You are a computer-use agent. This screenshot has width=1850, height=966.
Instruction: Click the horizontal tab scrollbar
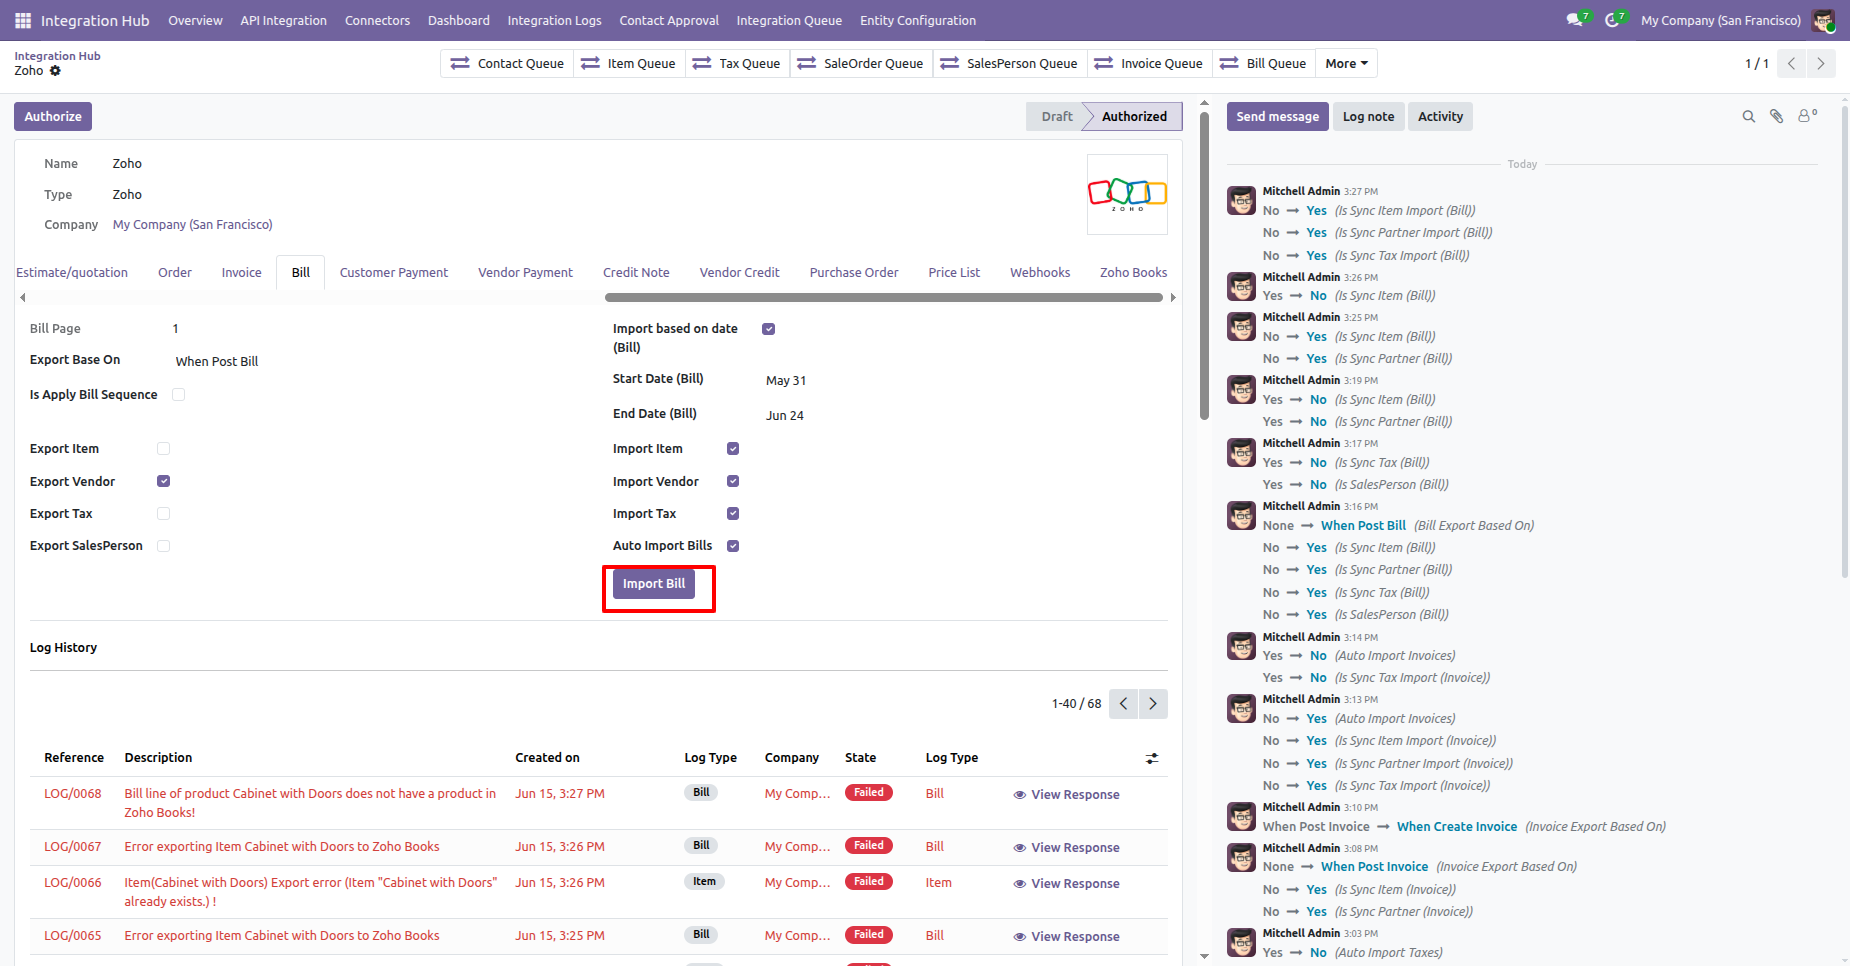point(883,297)
